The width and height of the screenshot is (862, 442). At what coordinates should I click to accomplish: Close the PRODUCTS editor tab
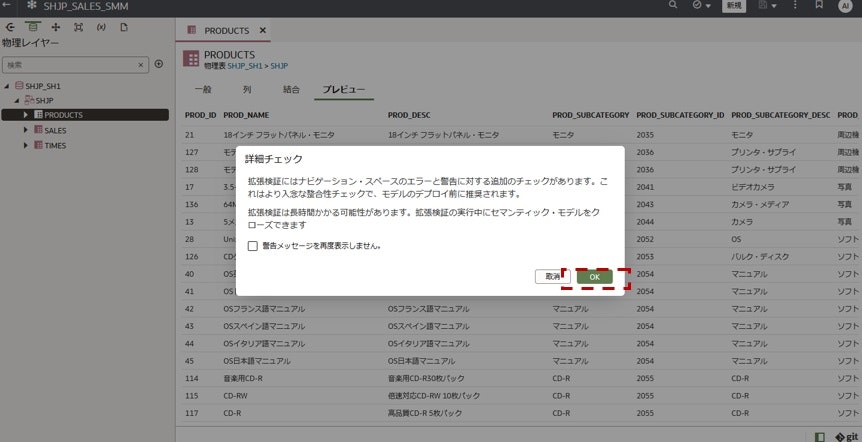click(263, 30)
